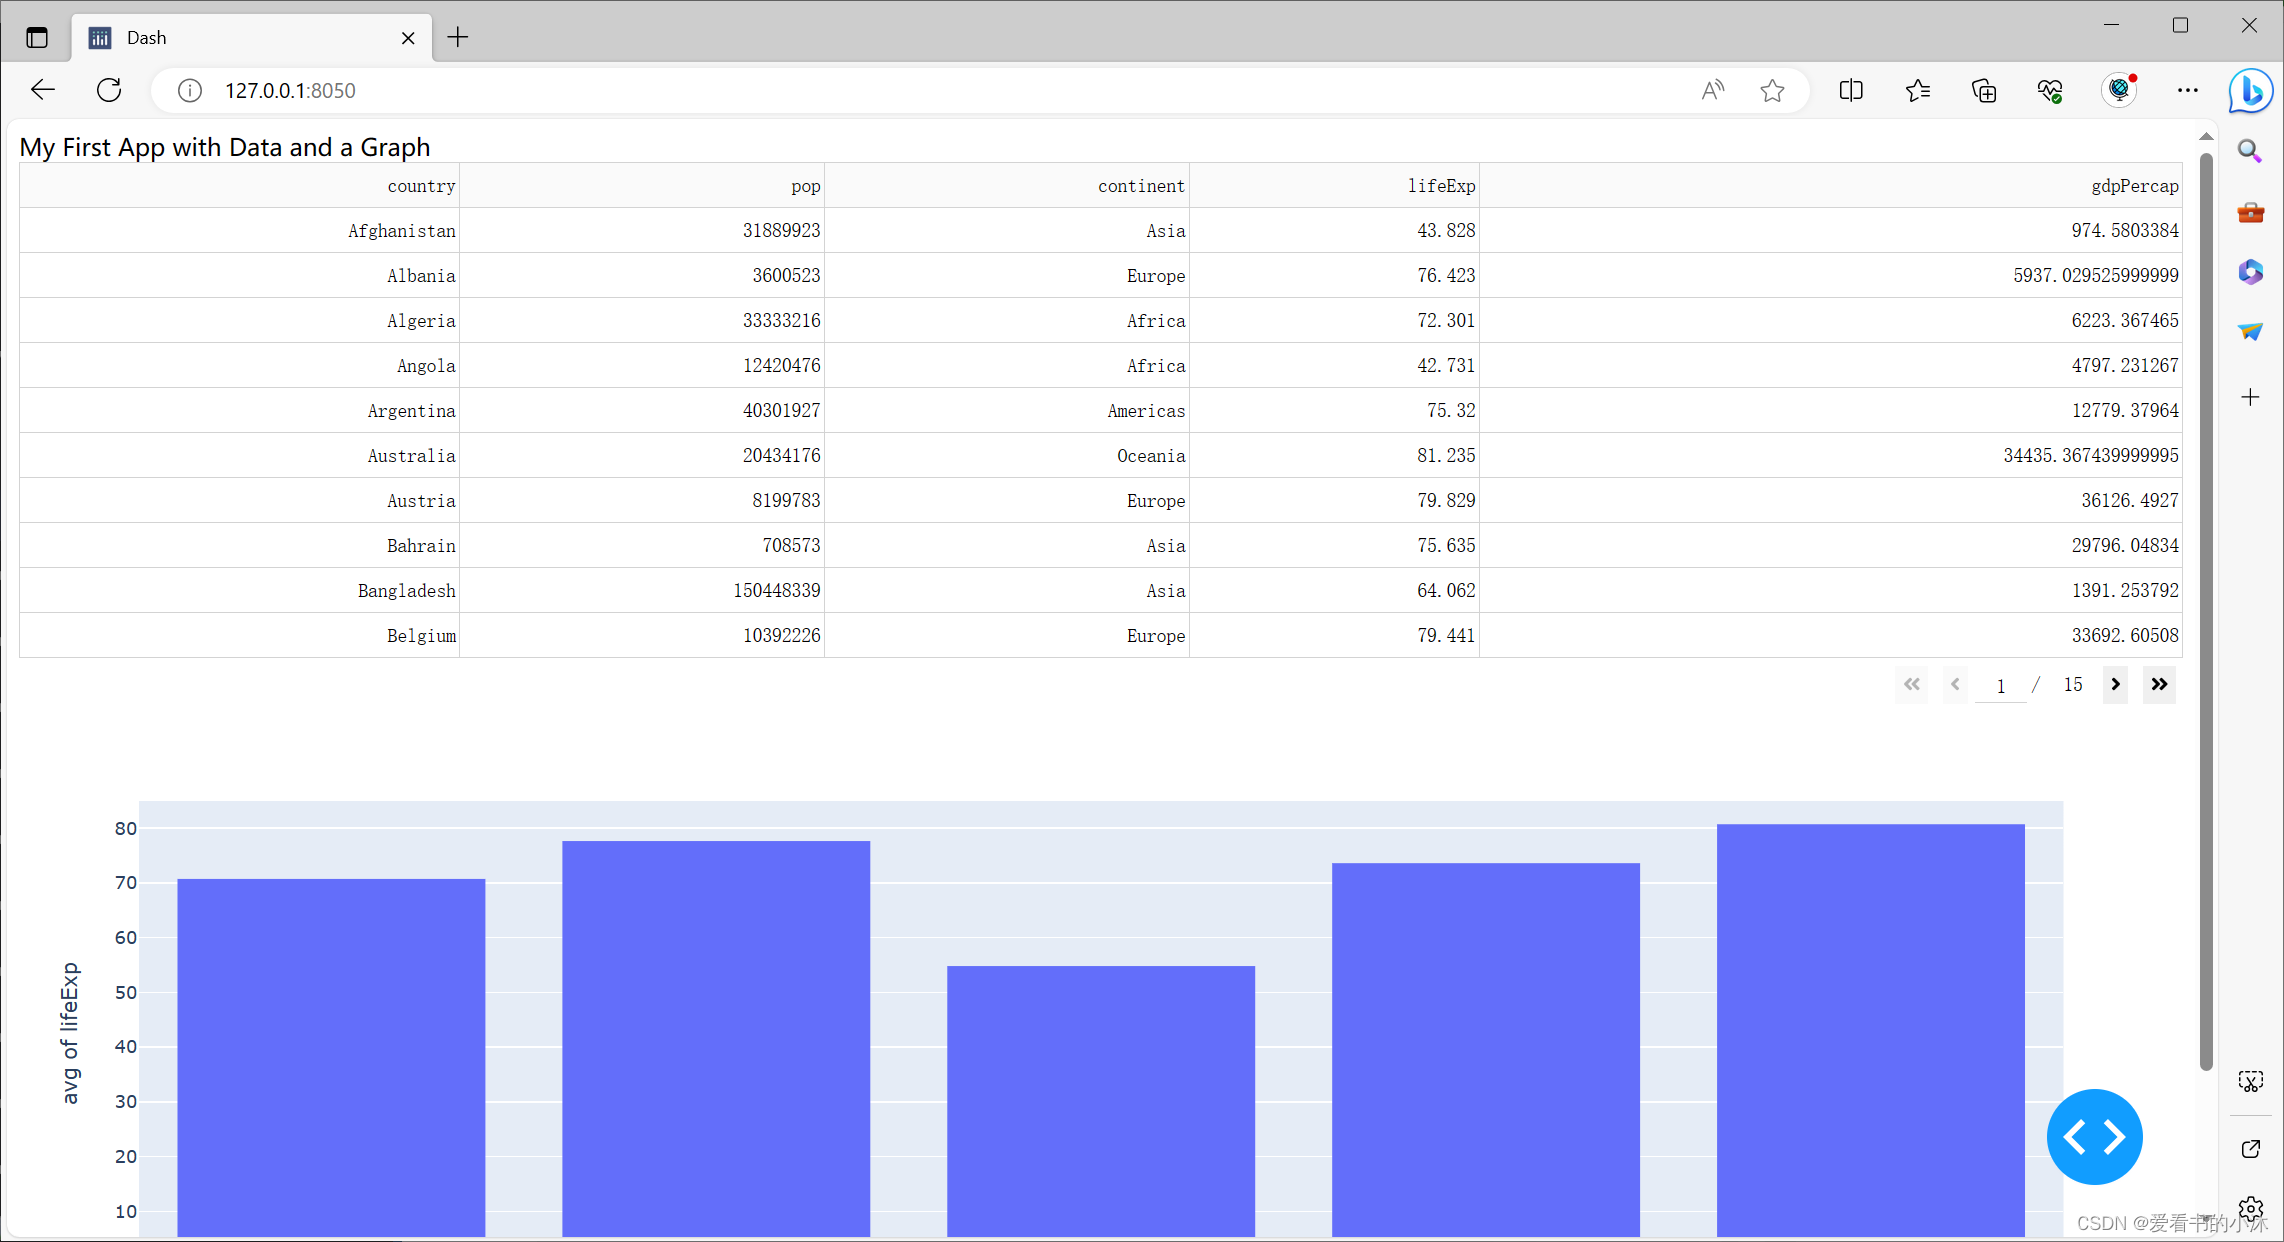
Task: Open the Bing Copilot sidebar button
Action: 2251,91
